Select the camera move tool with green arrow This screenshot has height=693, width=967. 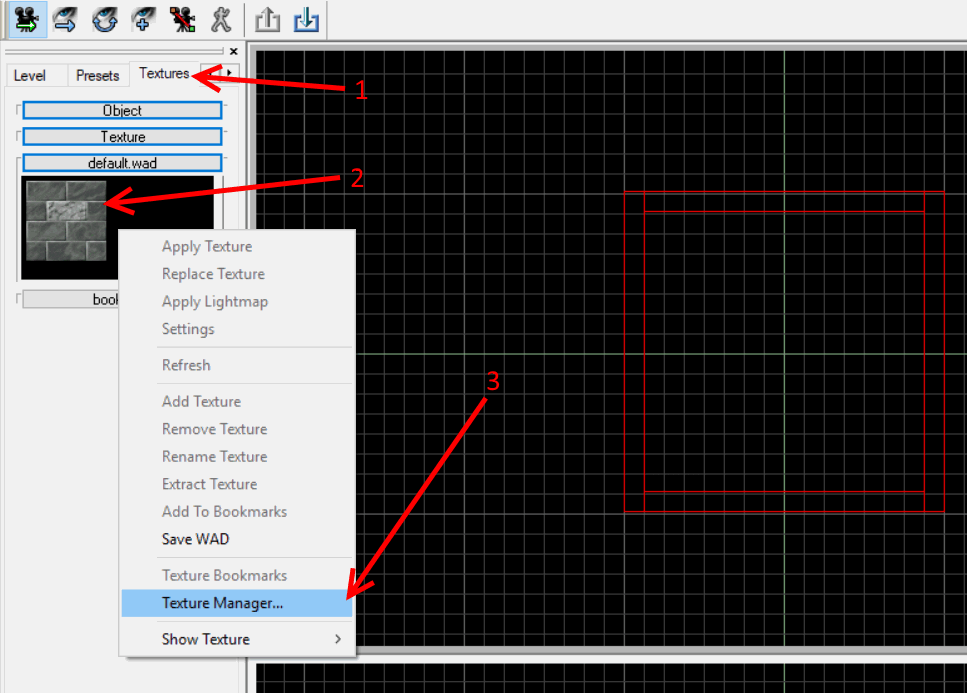pos(27,20)
